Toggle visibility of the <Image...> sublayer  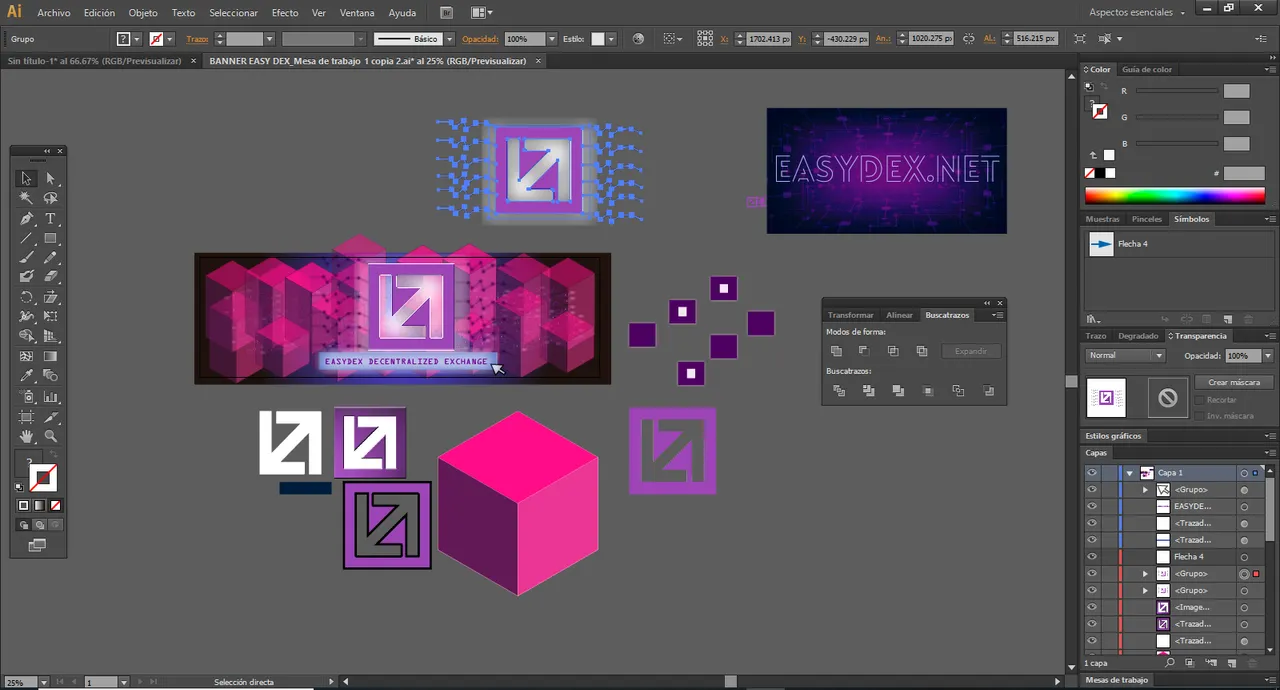point(1092,607)
